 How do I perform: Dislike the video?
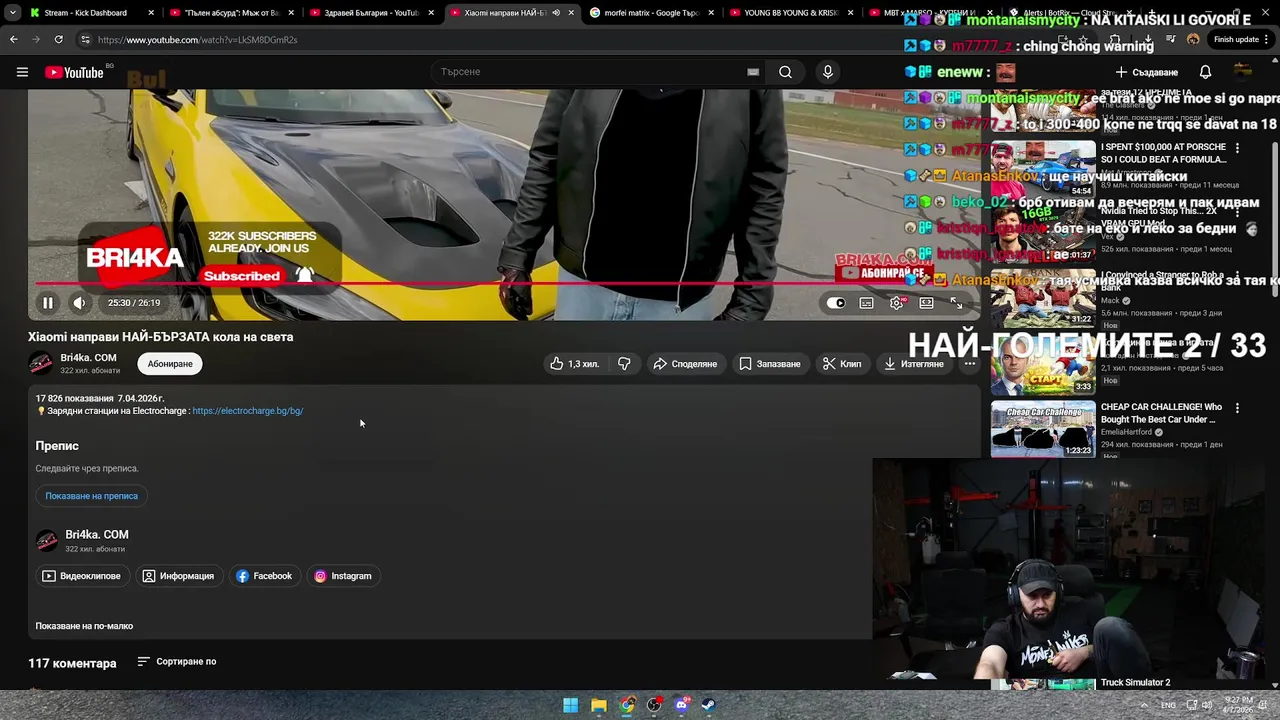coord(624,364)
